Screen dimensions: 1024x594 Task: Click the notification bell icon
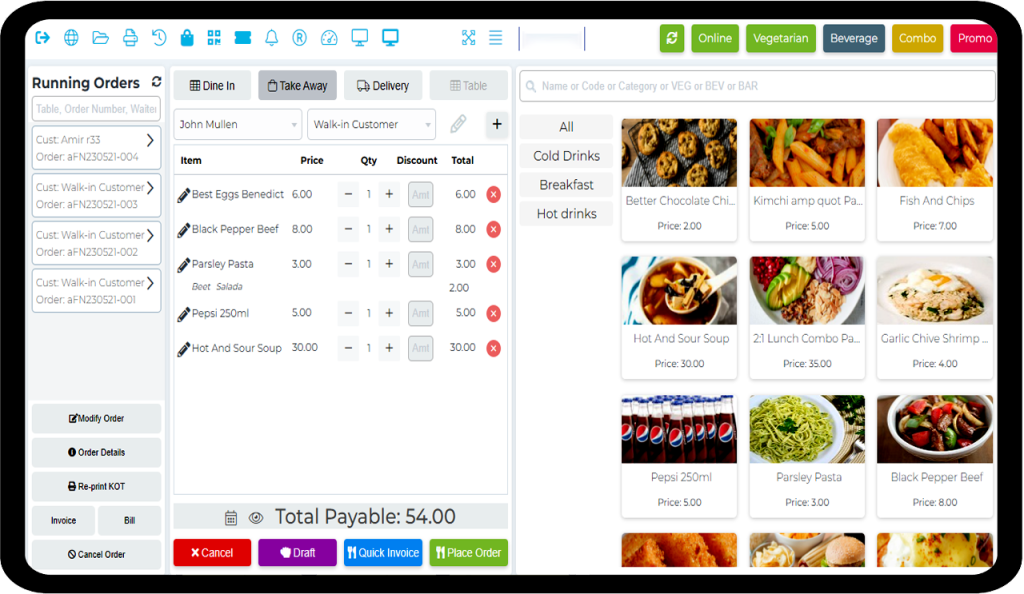coord(271,38)
